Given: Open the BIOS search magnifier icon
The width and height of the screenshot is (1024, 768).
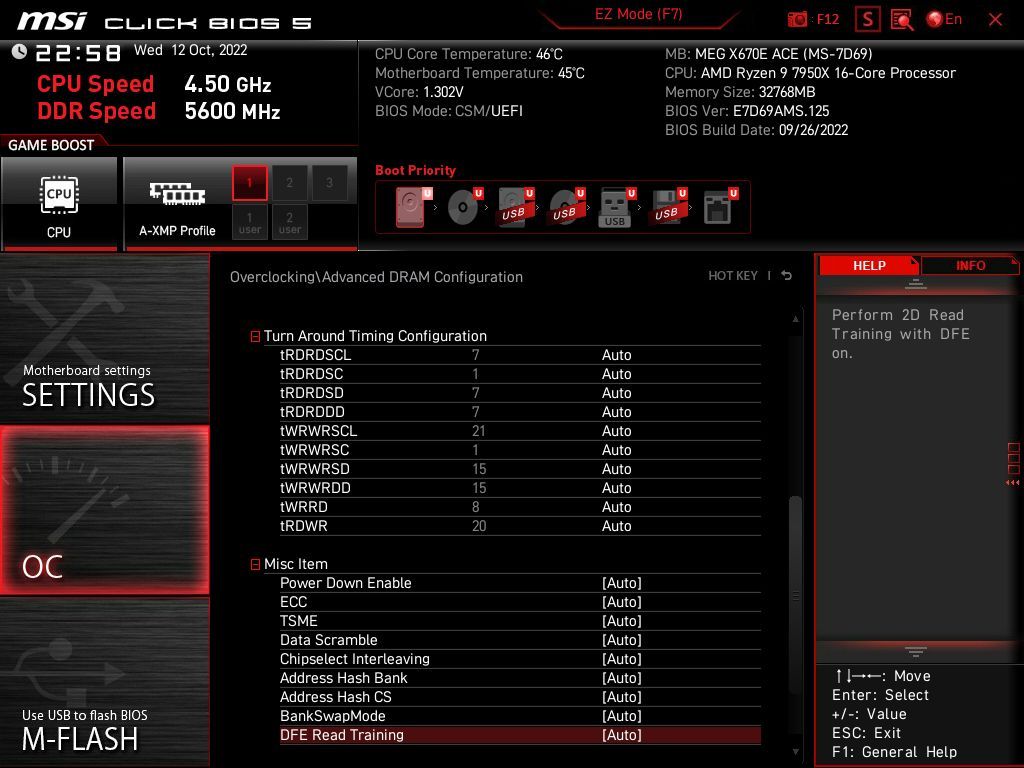Looking at the screenshot, I should pos(902,20).
